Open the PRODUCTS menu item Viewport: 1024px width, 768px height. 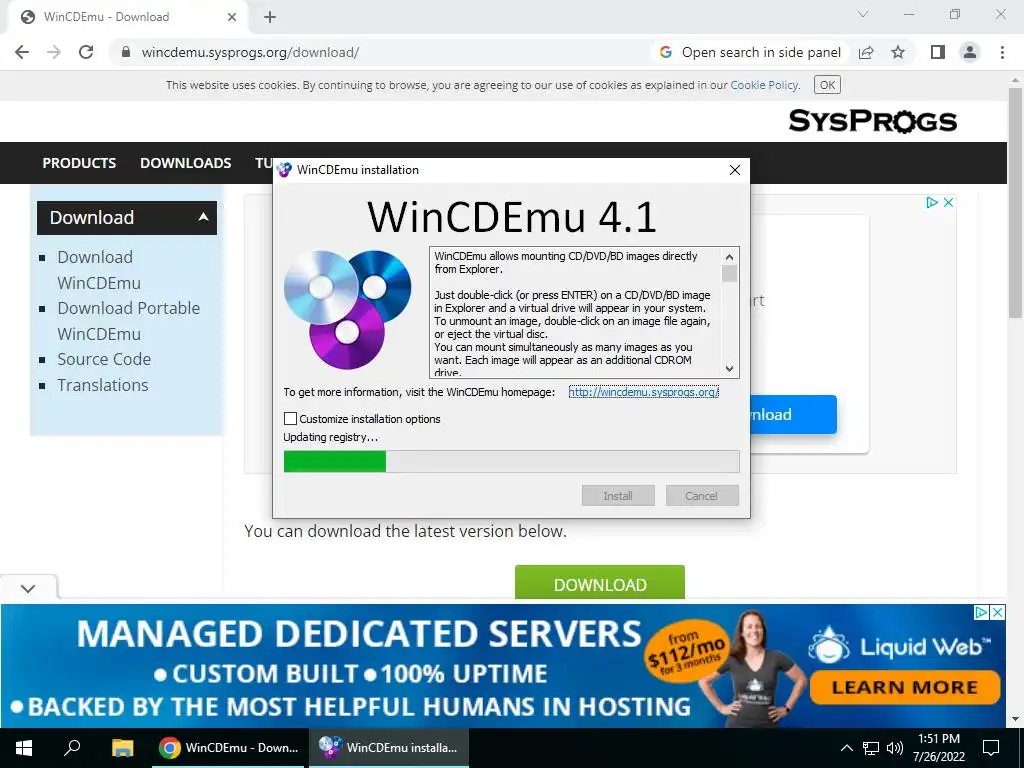click(79, 163)
